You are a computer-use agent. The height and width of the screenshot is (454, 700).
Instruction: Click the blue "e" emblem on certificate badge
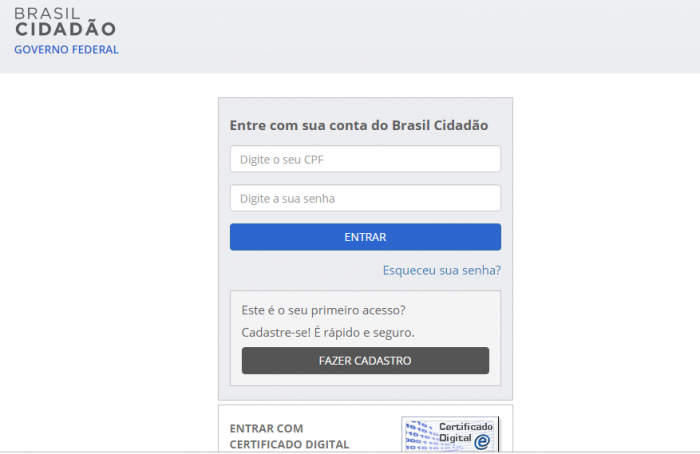coord(482,442)
